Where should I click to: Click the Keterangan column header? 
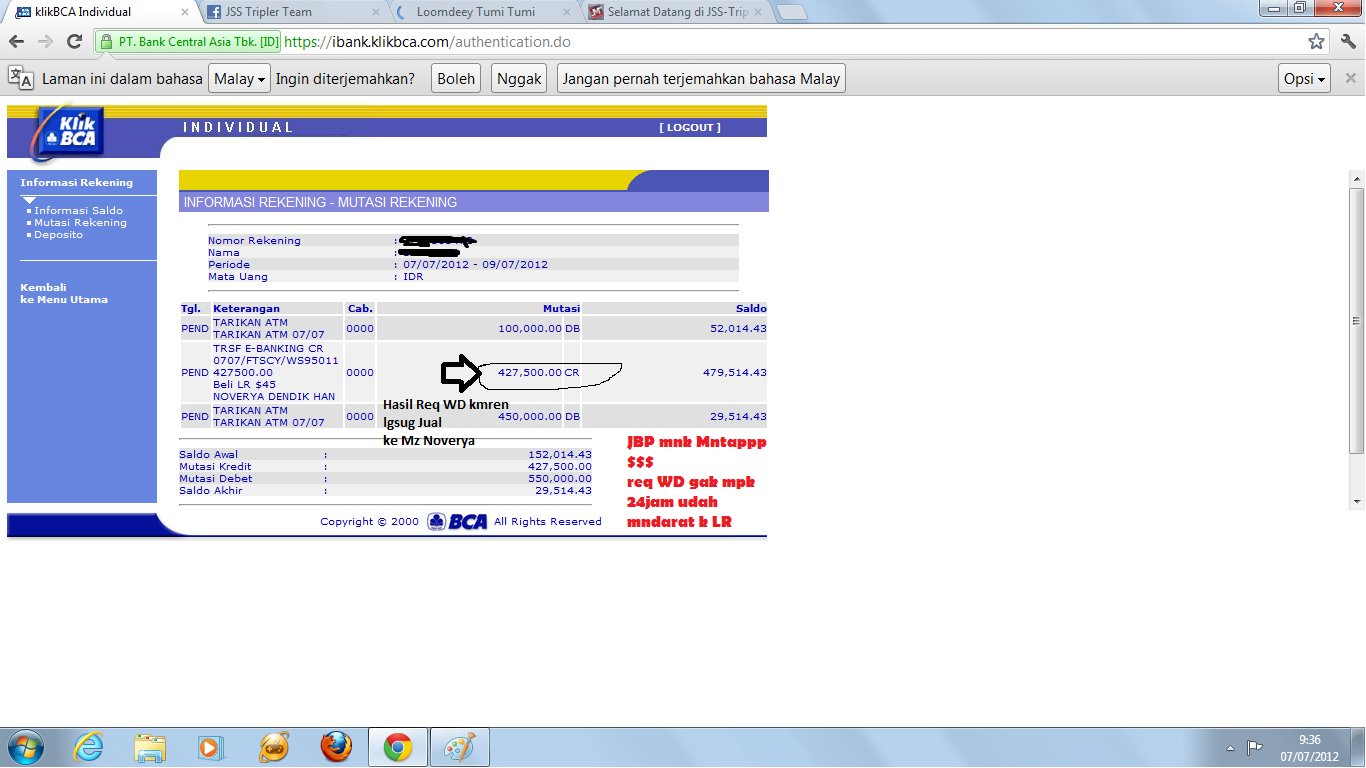point(246,309)
